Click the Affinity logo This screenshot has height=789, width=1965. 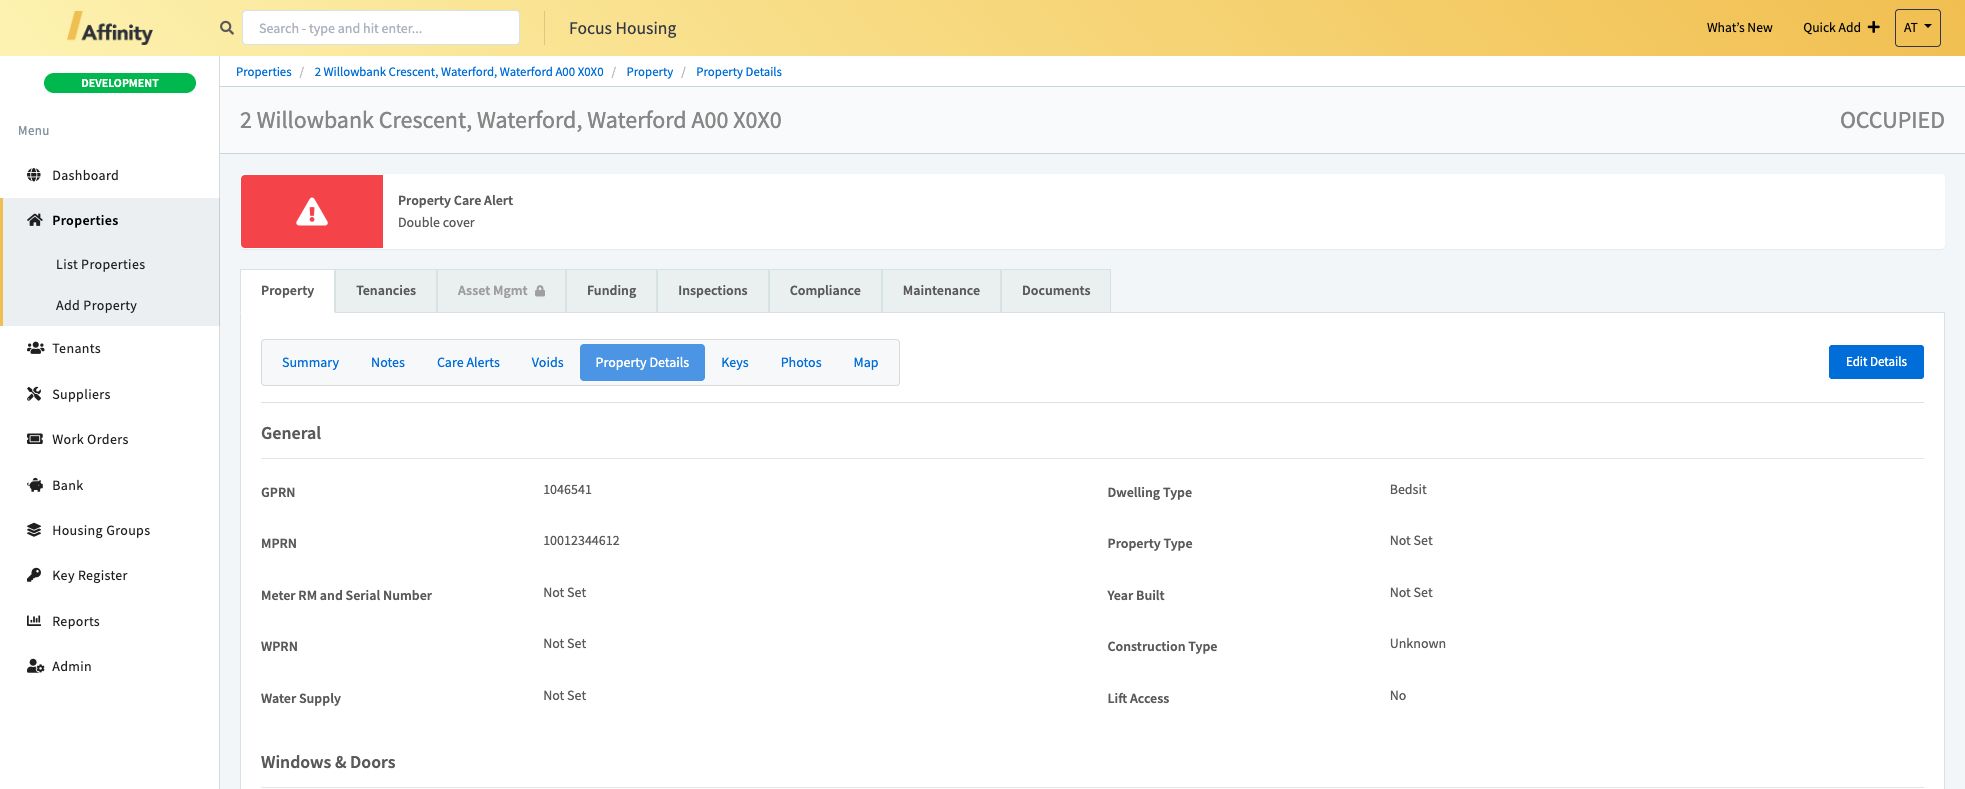(110, 28)
